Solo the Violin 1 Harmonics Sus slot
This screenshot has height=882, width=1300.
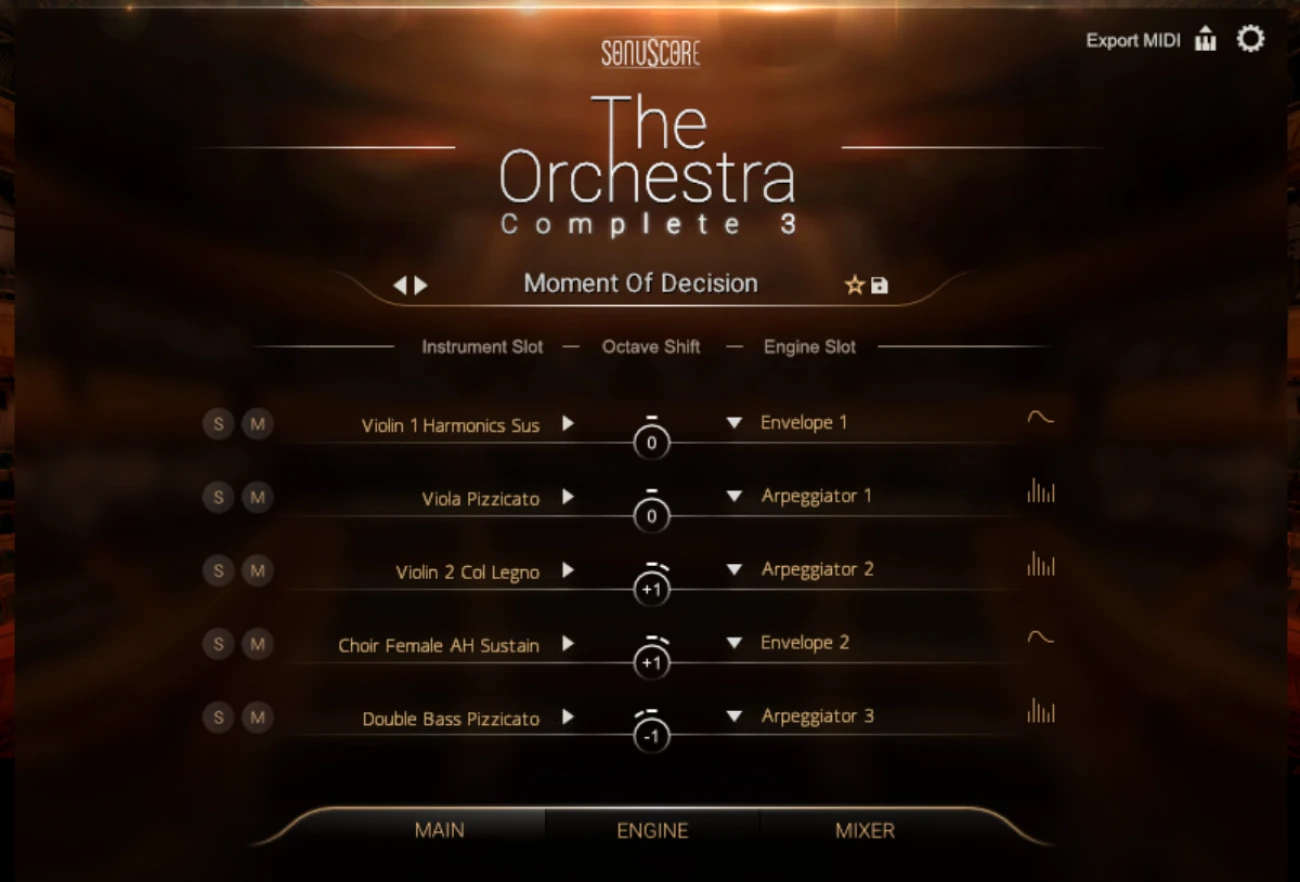pos(218,424)
